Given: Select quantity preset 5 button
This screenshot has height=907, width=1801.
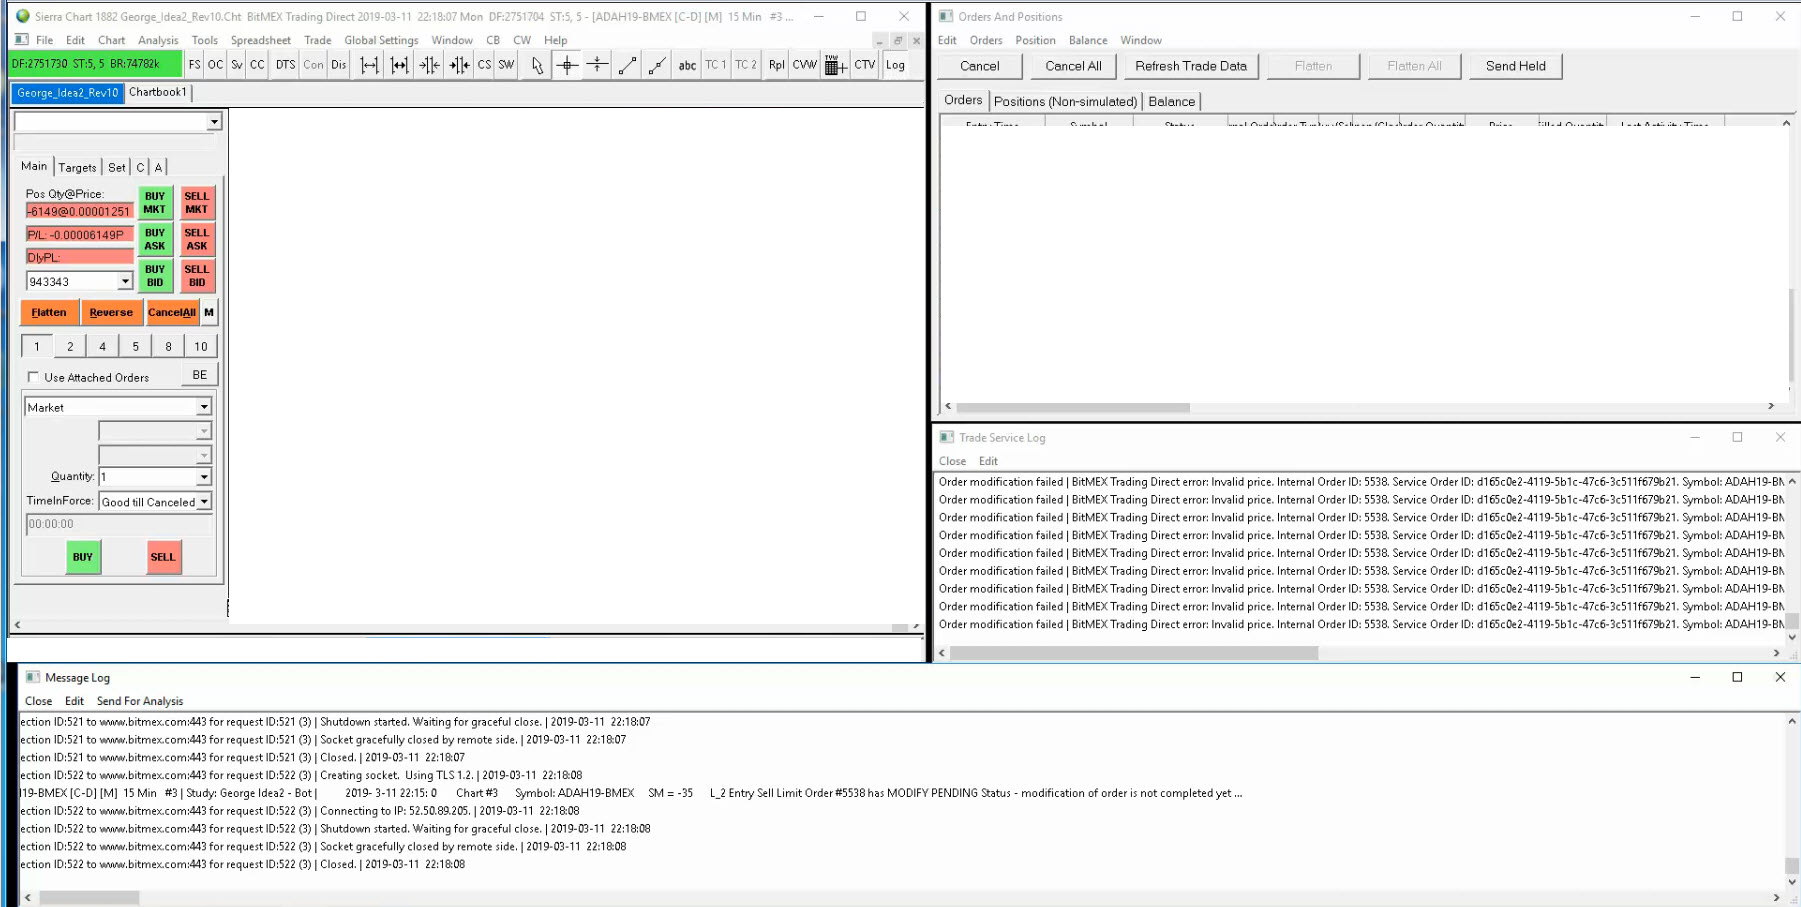Looking at the screenshot, I should (x=135, y=346).
